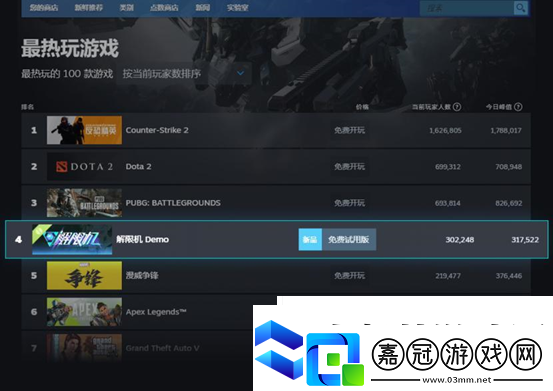
Task: Open the 解限机 Demo banner image
Action: click(x=72, y=239)
